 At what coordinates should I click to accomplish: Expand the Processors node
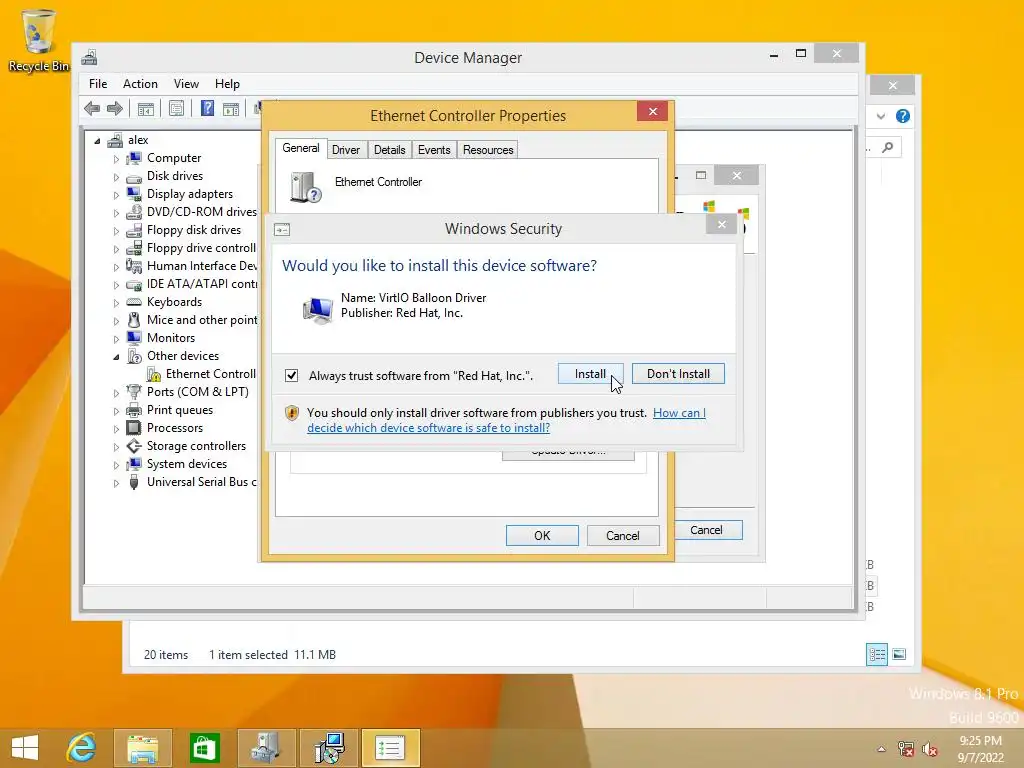[x=116, y=429]
